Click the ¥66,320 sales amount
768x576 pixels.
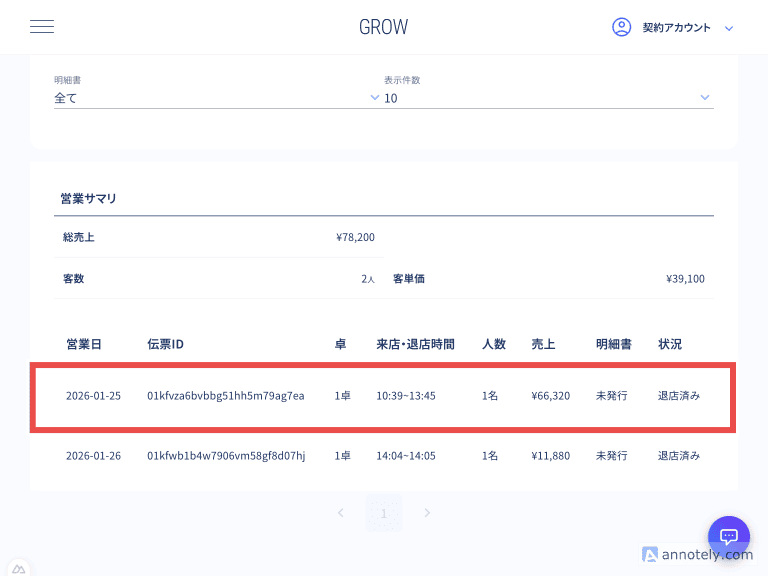coord(551,396)
